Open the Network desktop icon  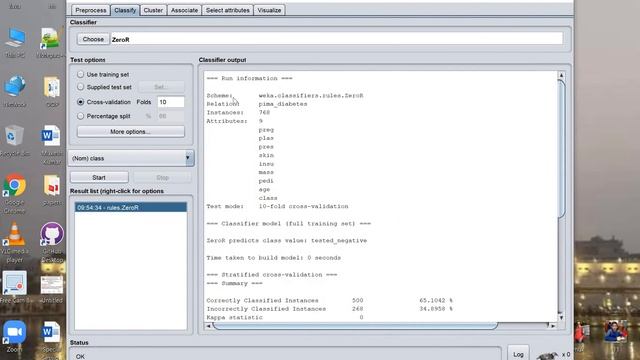(15, 91)
